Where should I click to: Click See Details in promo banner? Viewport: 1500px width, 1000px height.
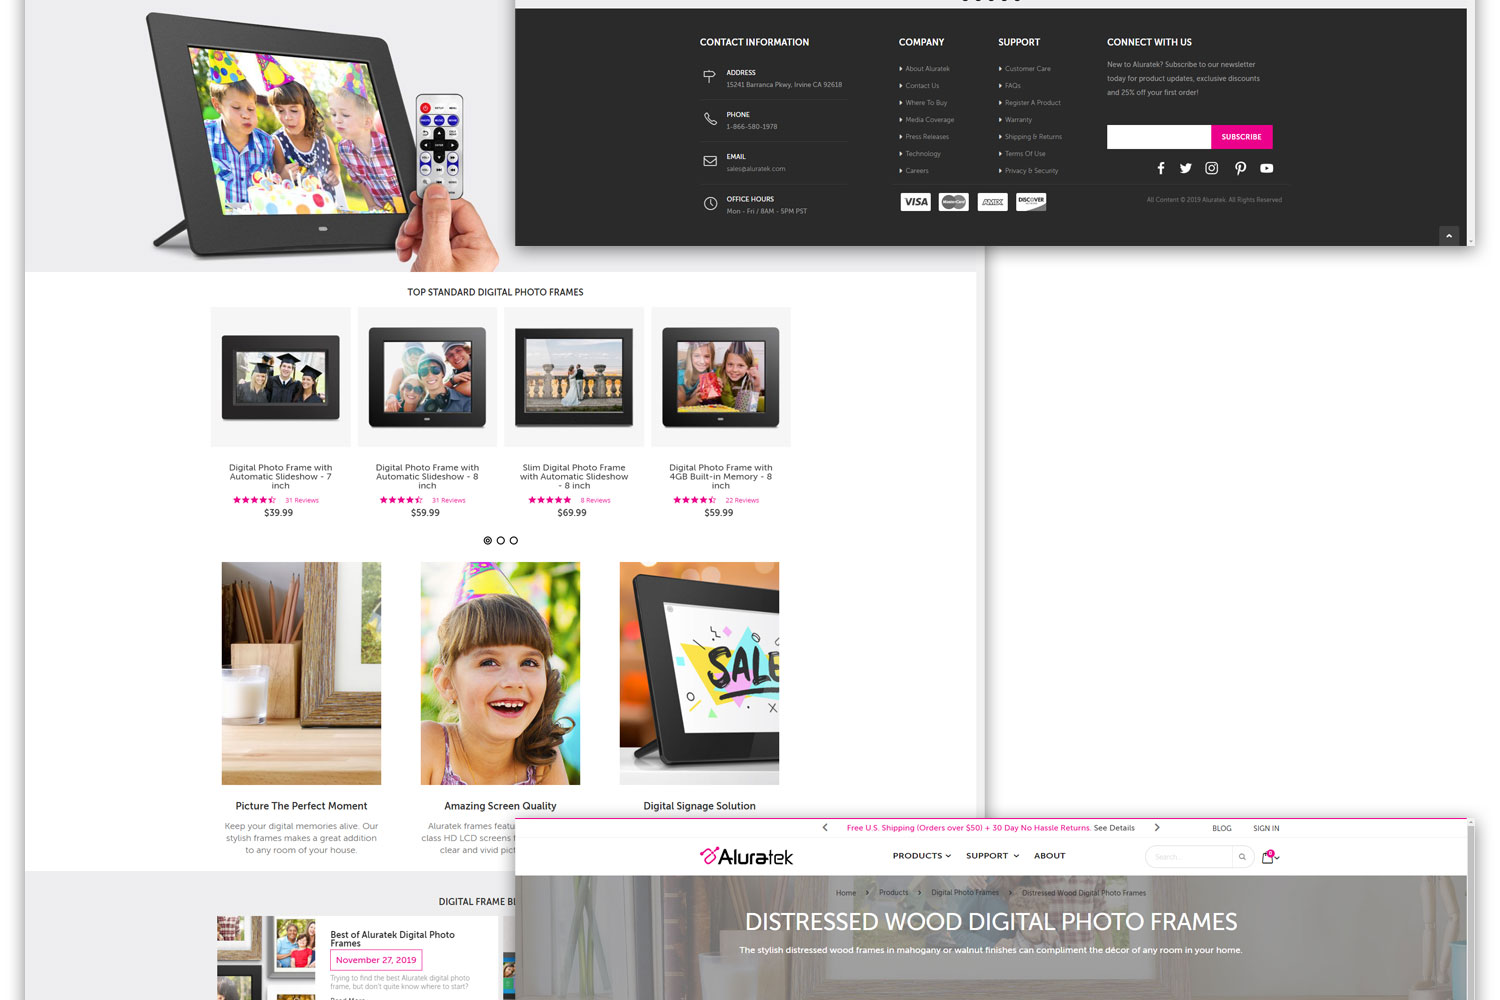[x=1114, y=828]
